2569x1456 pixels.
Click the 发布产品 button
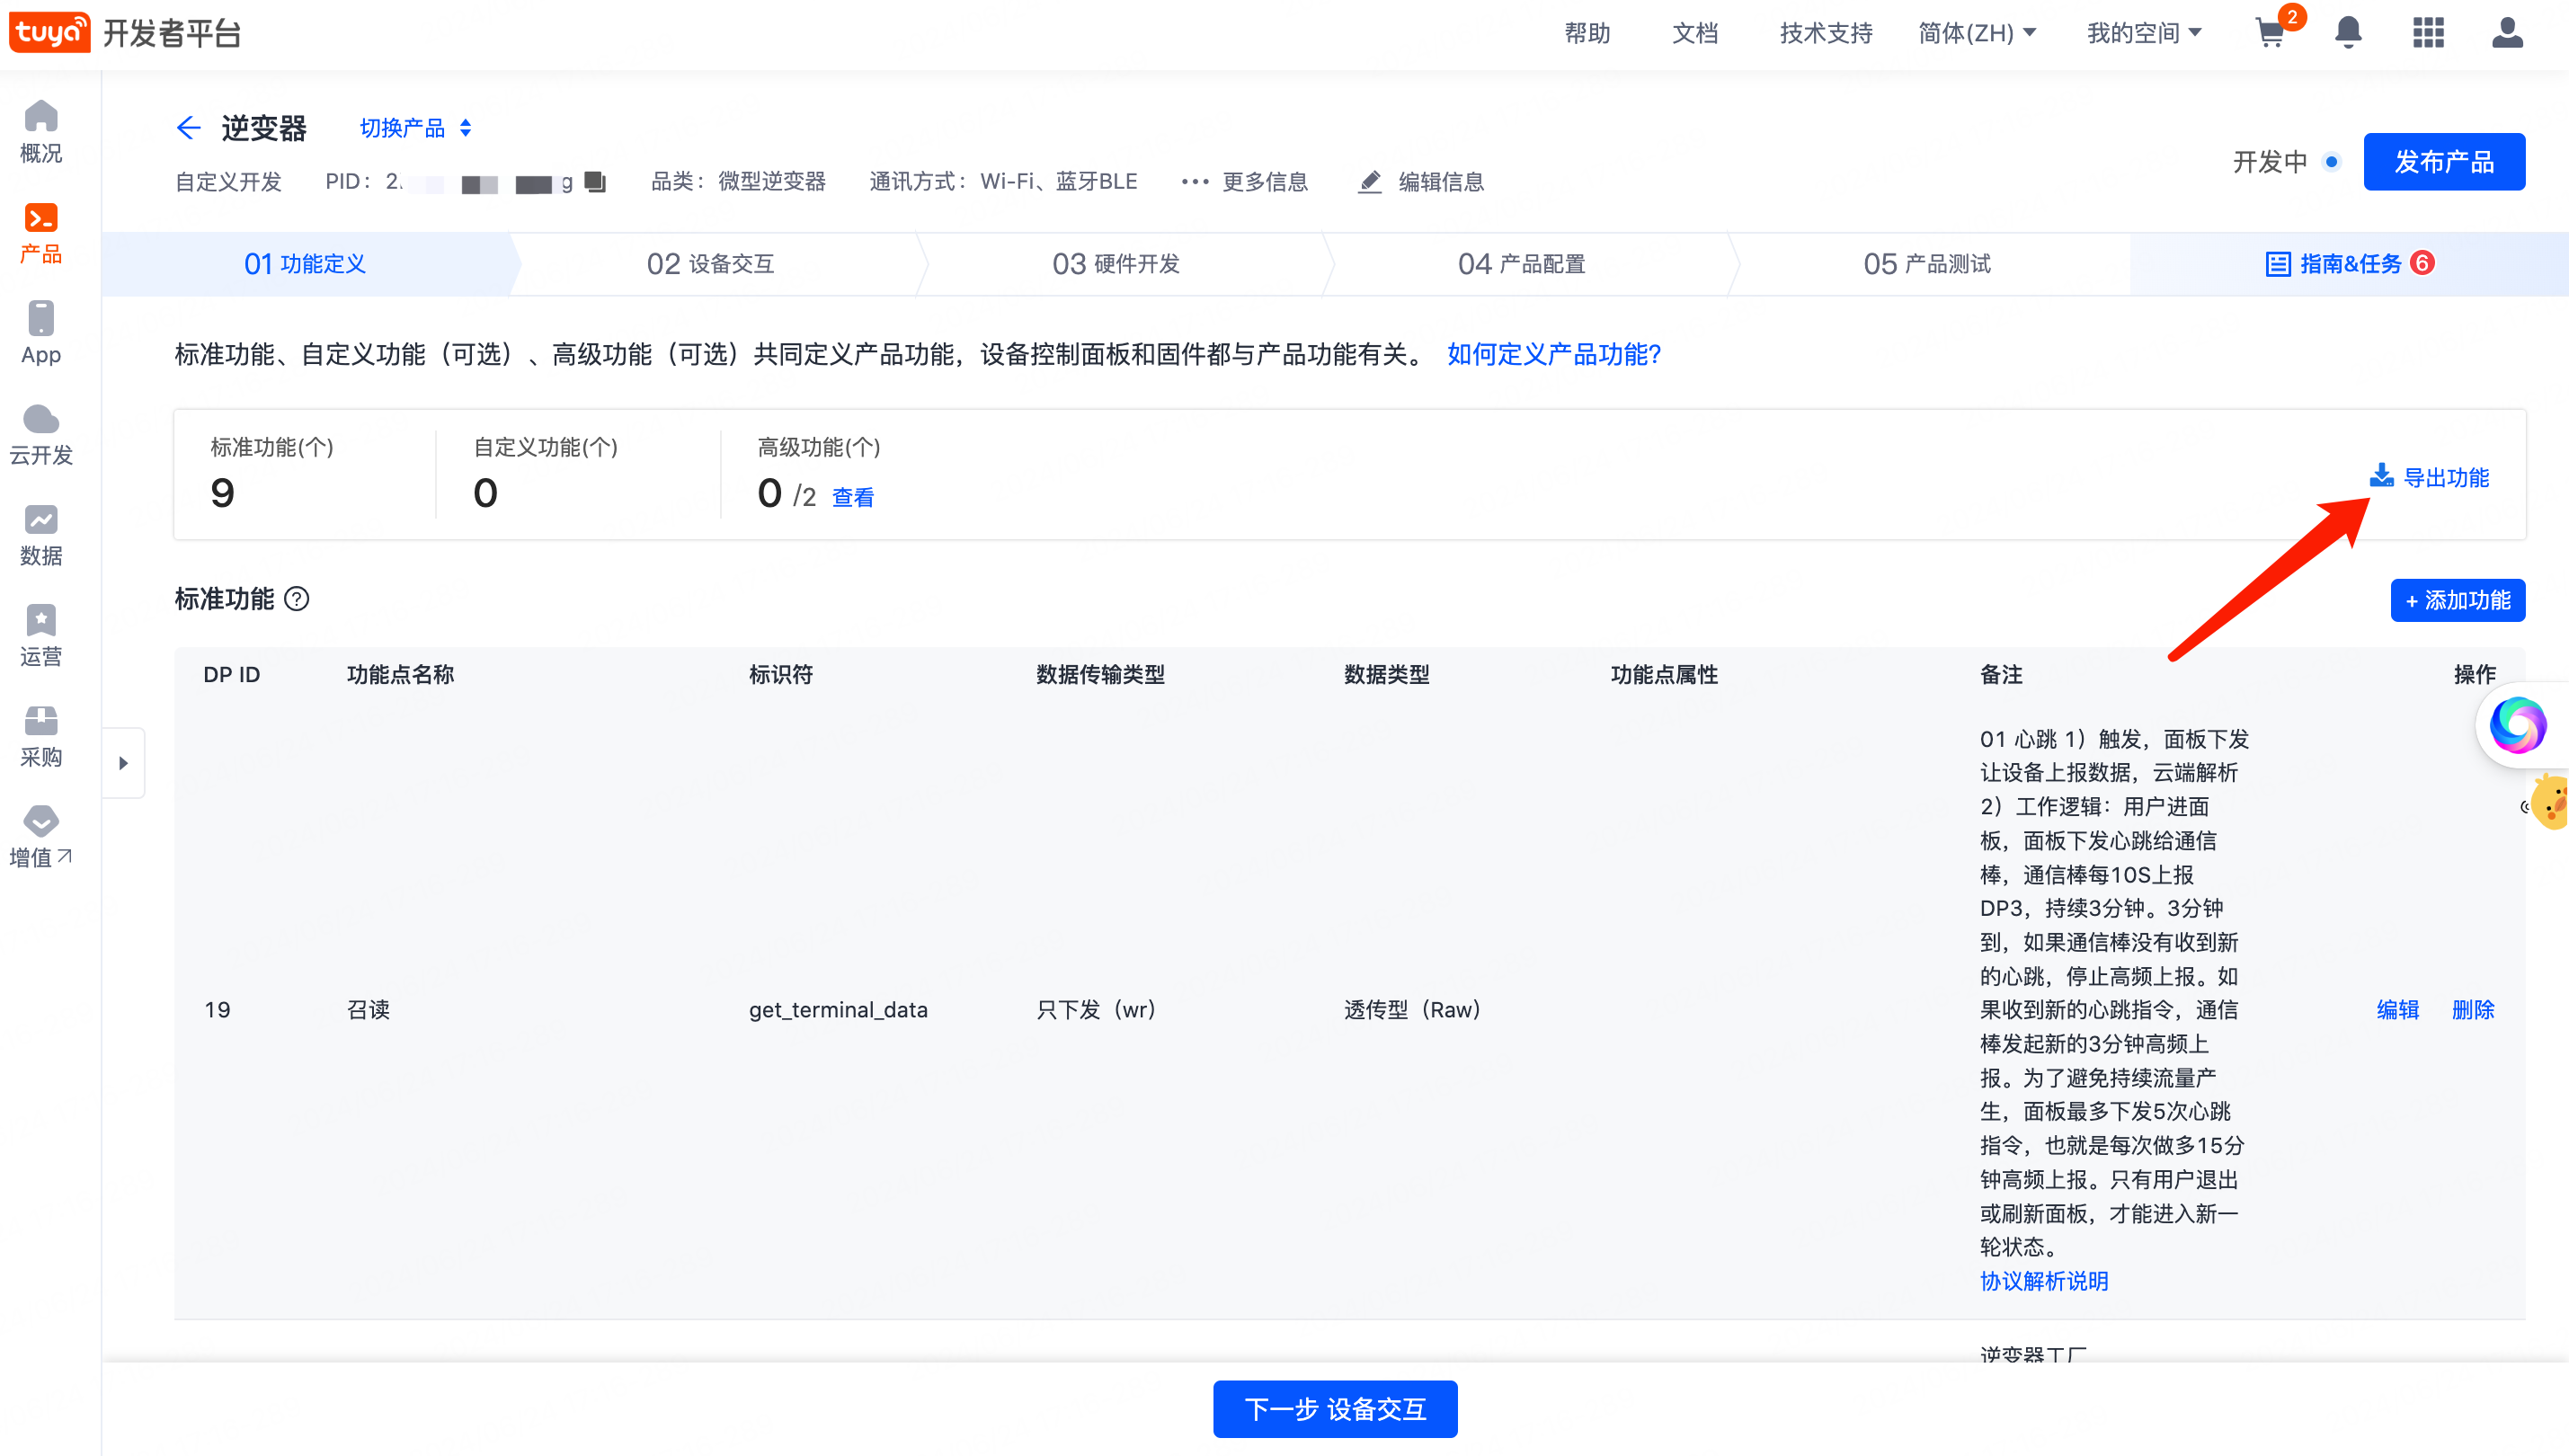click(x=2444, y=161)
